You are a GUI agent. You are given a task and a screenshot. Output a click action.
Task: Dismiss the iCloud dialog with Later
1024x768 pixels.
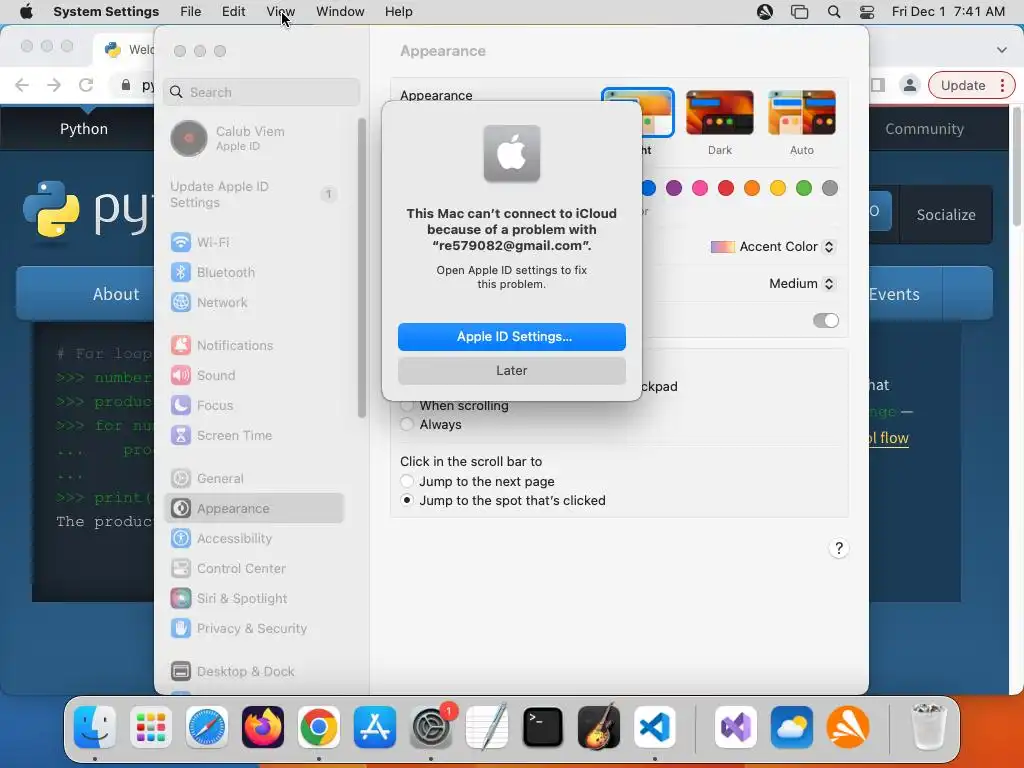tap(512, 371)
